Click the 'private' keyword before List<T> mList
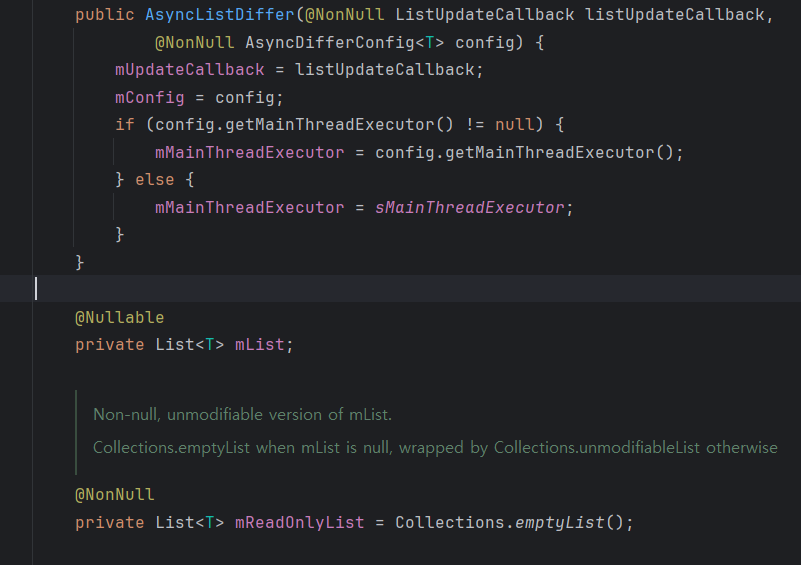 pyautogui.click(x=110, y=345)
